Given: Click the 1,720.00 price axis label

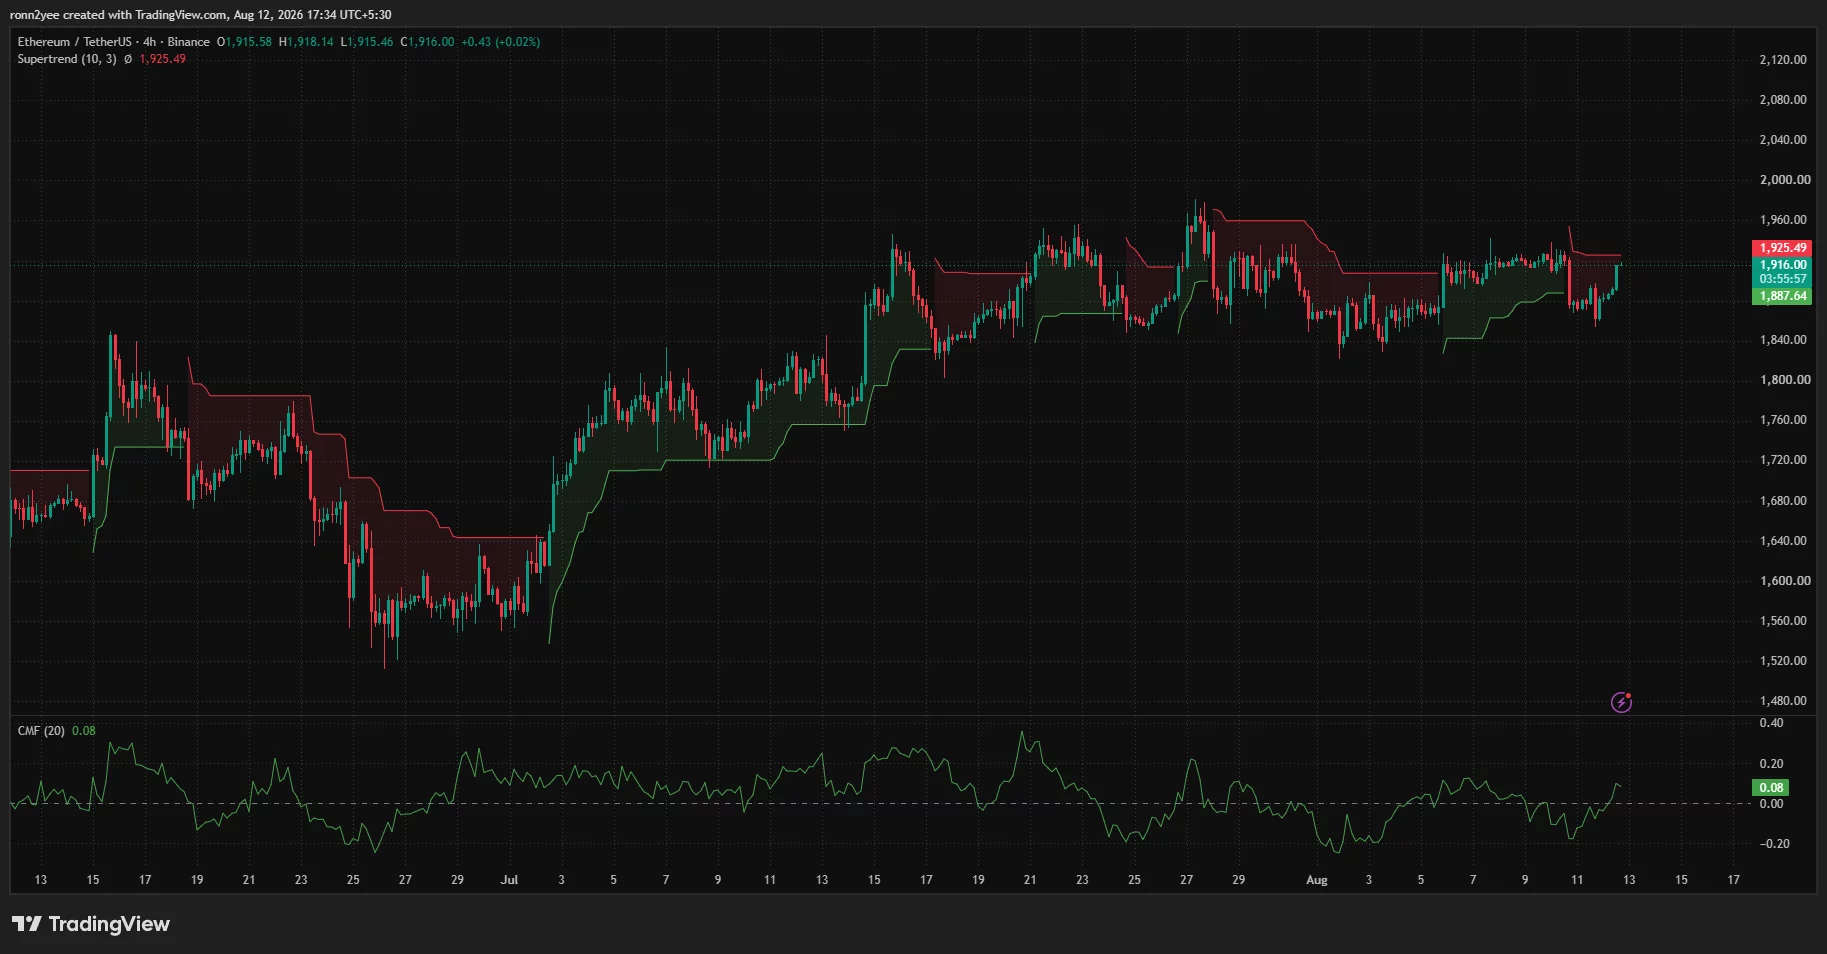Looking at the screenshot, I should [x=1783, y=460].
